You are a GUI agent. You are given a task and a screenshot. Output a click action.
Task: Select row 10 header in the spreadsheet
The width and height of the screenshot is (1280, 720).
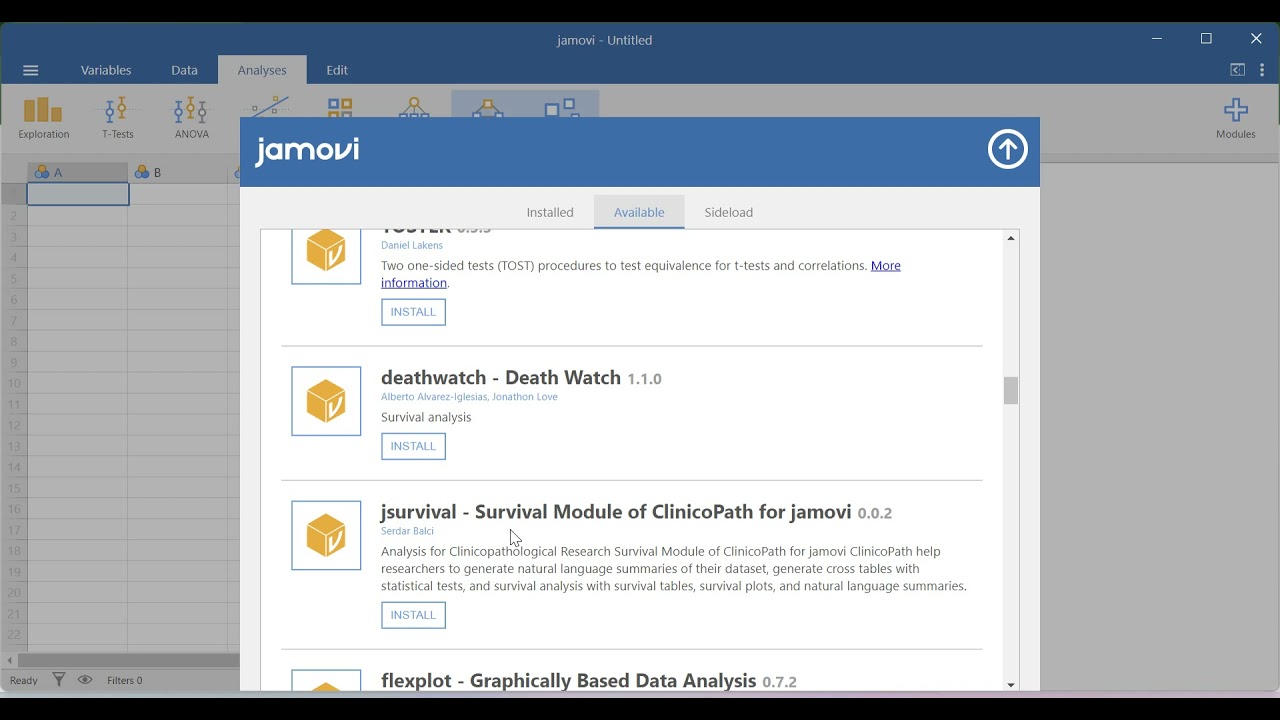point(14,383)
